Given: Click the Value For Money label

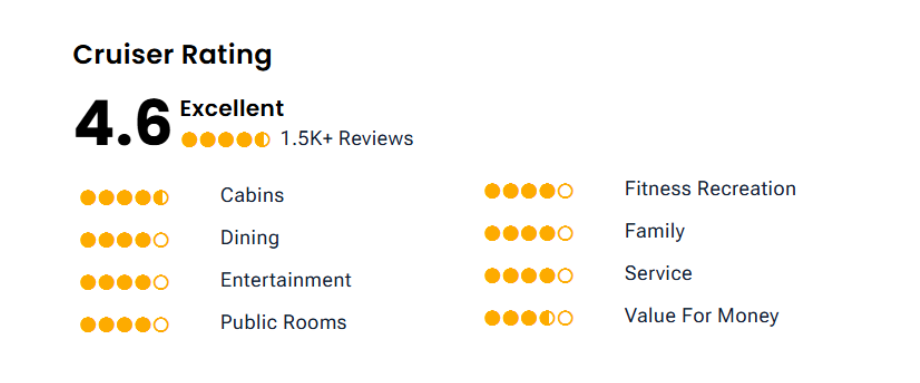Looking at the screenshot, I should (x=702, y=316).
